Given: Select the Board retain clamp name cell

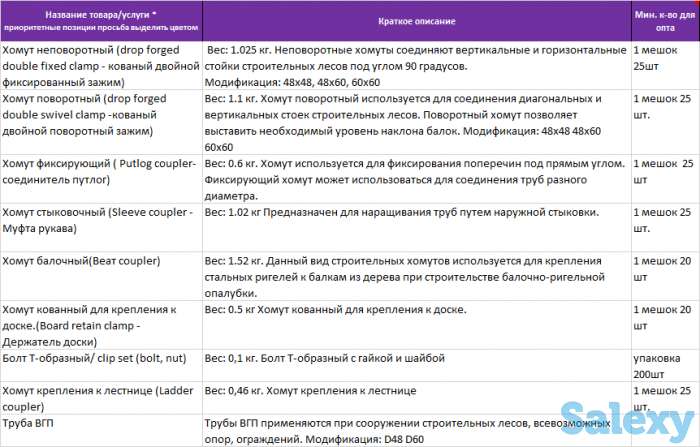Looking at the screenshot, I should pos(100,318).
